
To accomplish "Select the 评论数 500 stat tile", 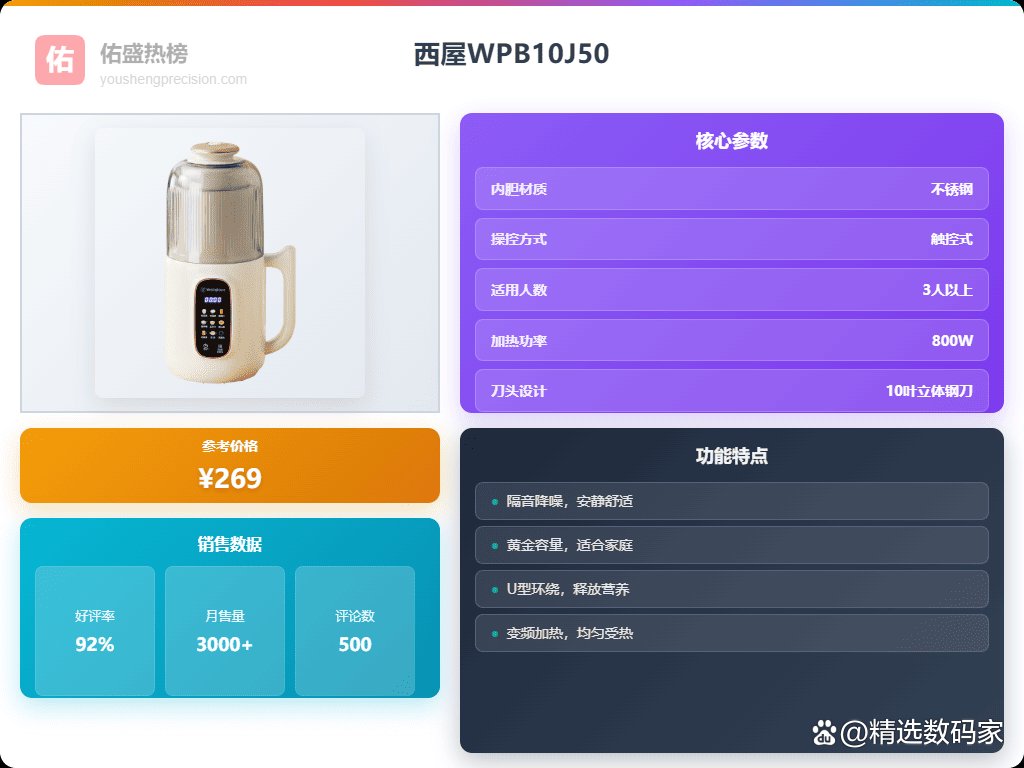I will [x=355, y=631].
